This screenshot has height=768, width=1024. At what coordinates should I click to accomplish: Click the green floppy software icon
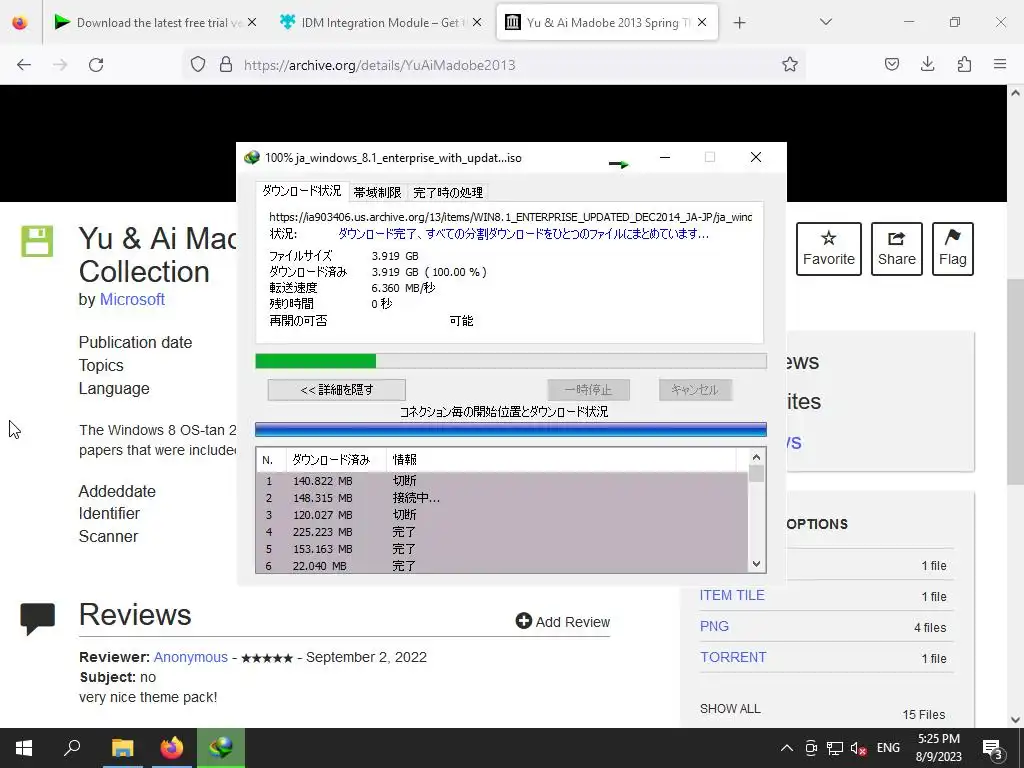[37, 241]
